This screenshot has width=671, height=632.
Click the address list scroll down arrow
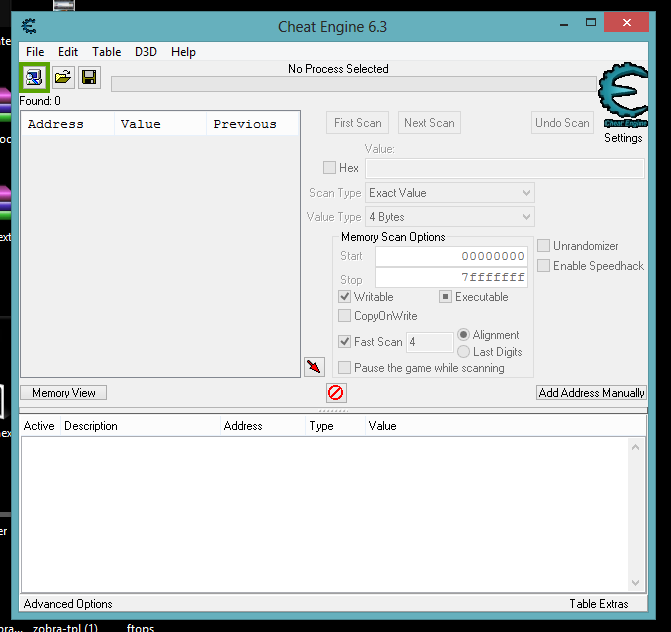pyautogui.click(x=635, y=583)
